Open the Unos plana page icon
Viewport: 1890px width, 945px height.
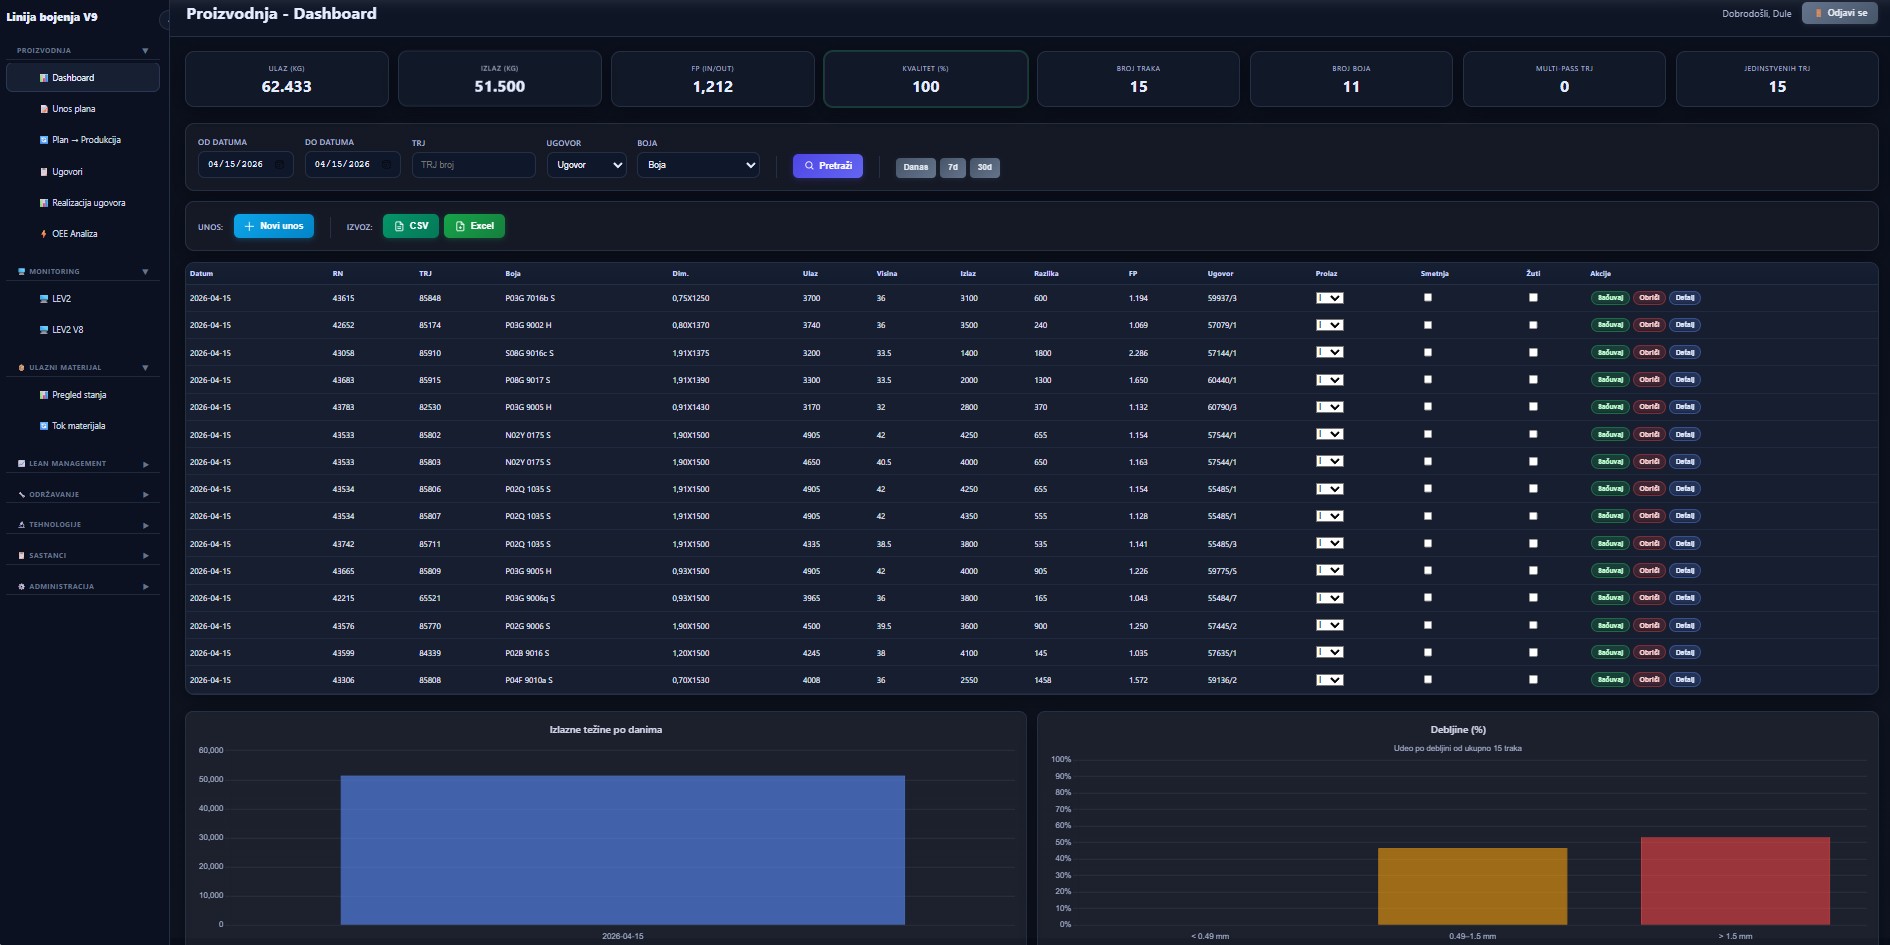[44, 109]
